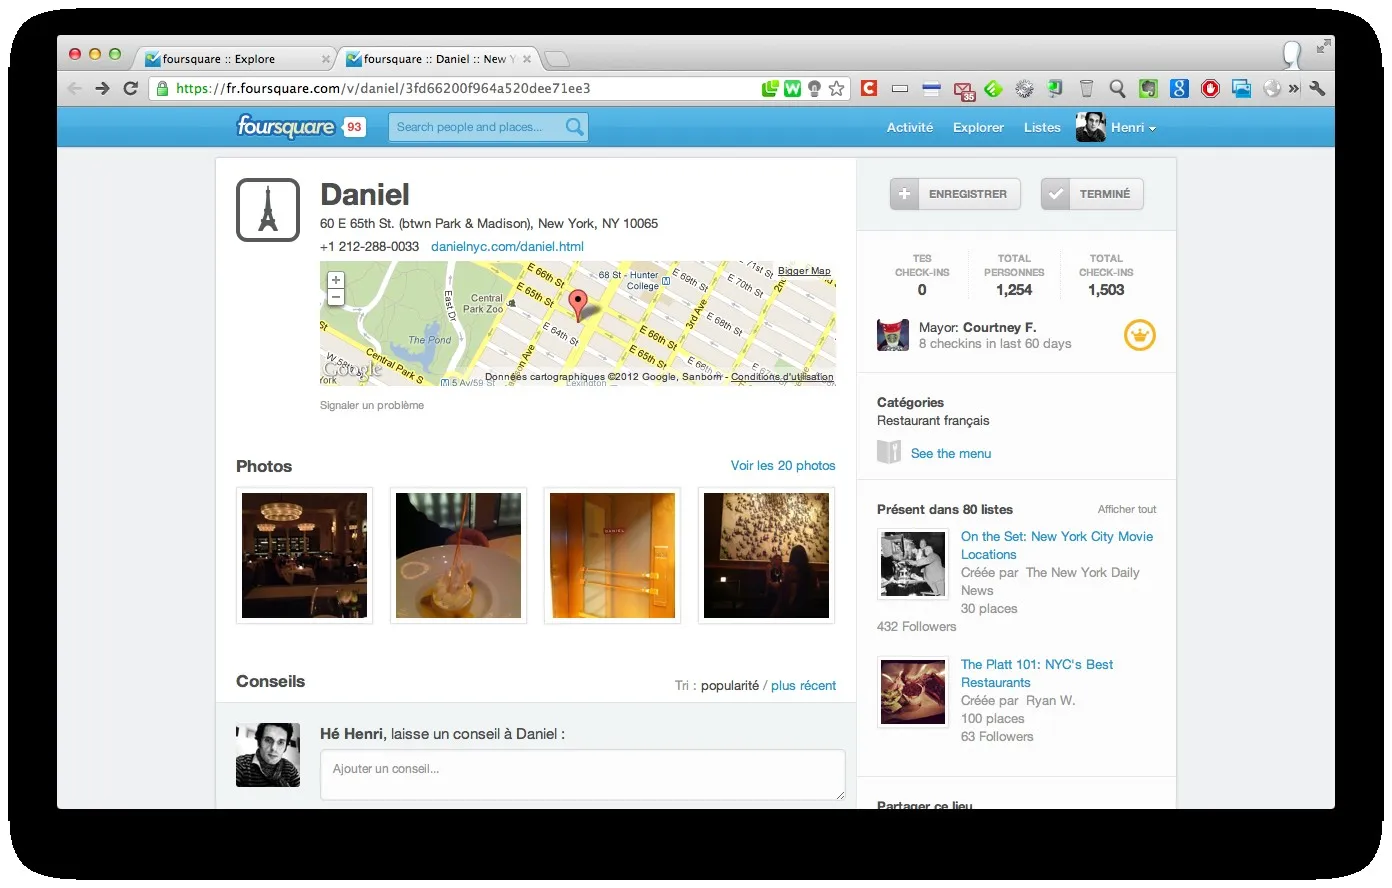The height and width of the screenshot is (888, 1392).
Task: Open The Platt 101 restaurants list
Action: 1037,673
